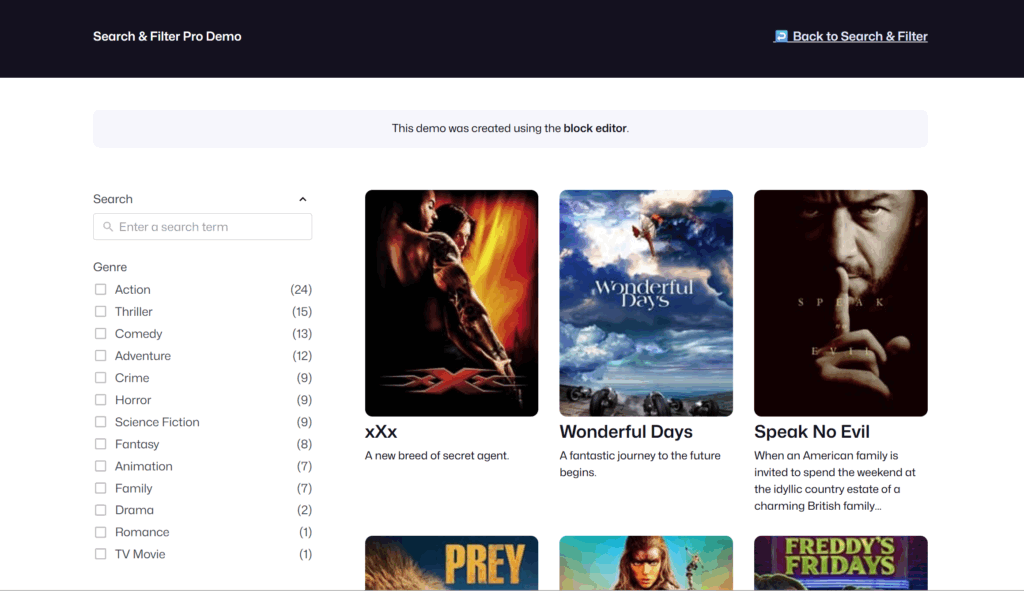Click the xXx movie poster
This screenshot has width=1024, height=591.
pos(451,303)
